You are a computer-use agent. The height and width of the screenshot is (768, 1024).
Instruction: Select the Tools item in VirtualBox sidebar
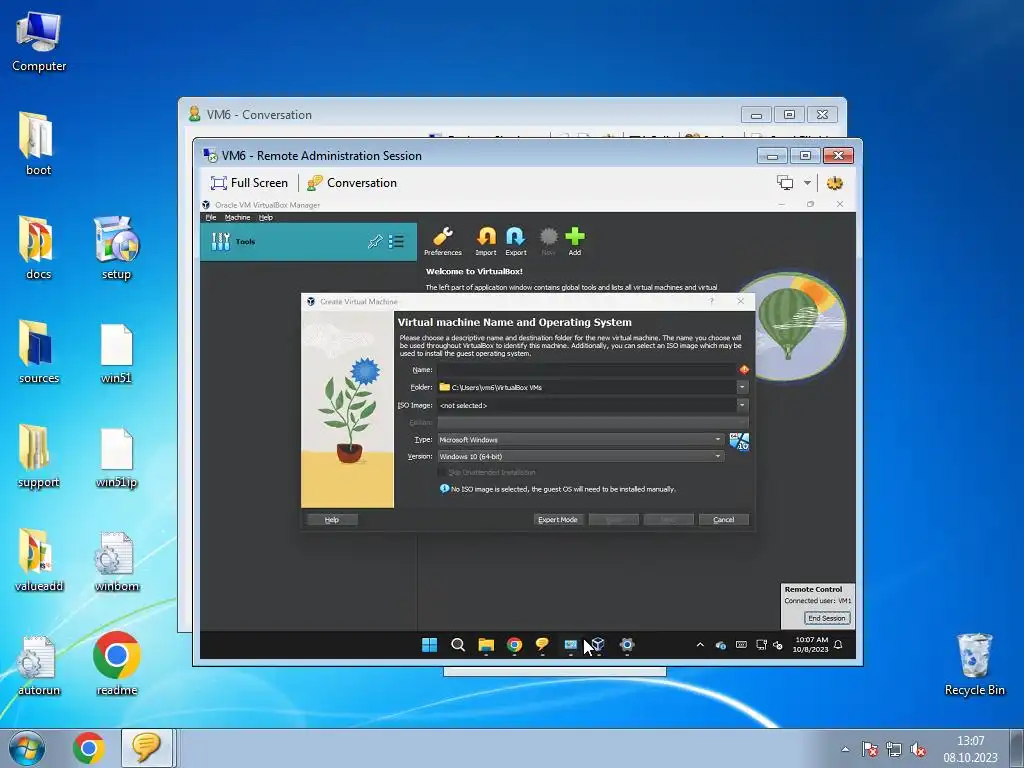pyautogui.click(x=308, y=242)
